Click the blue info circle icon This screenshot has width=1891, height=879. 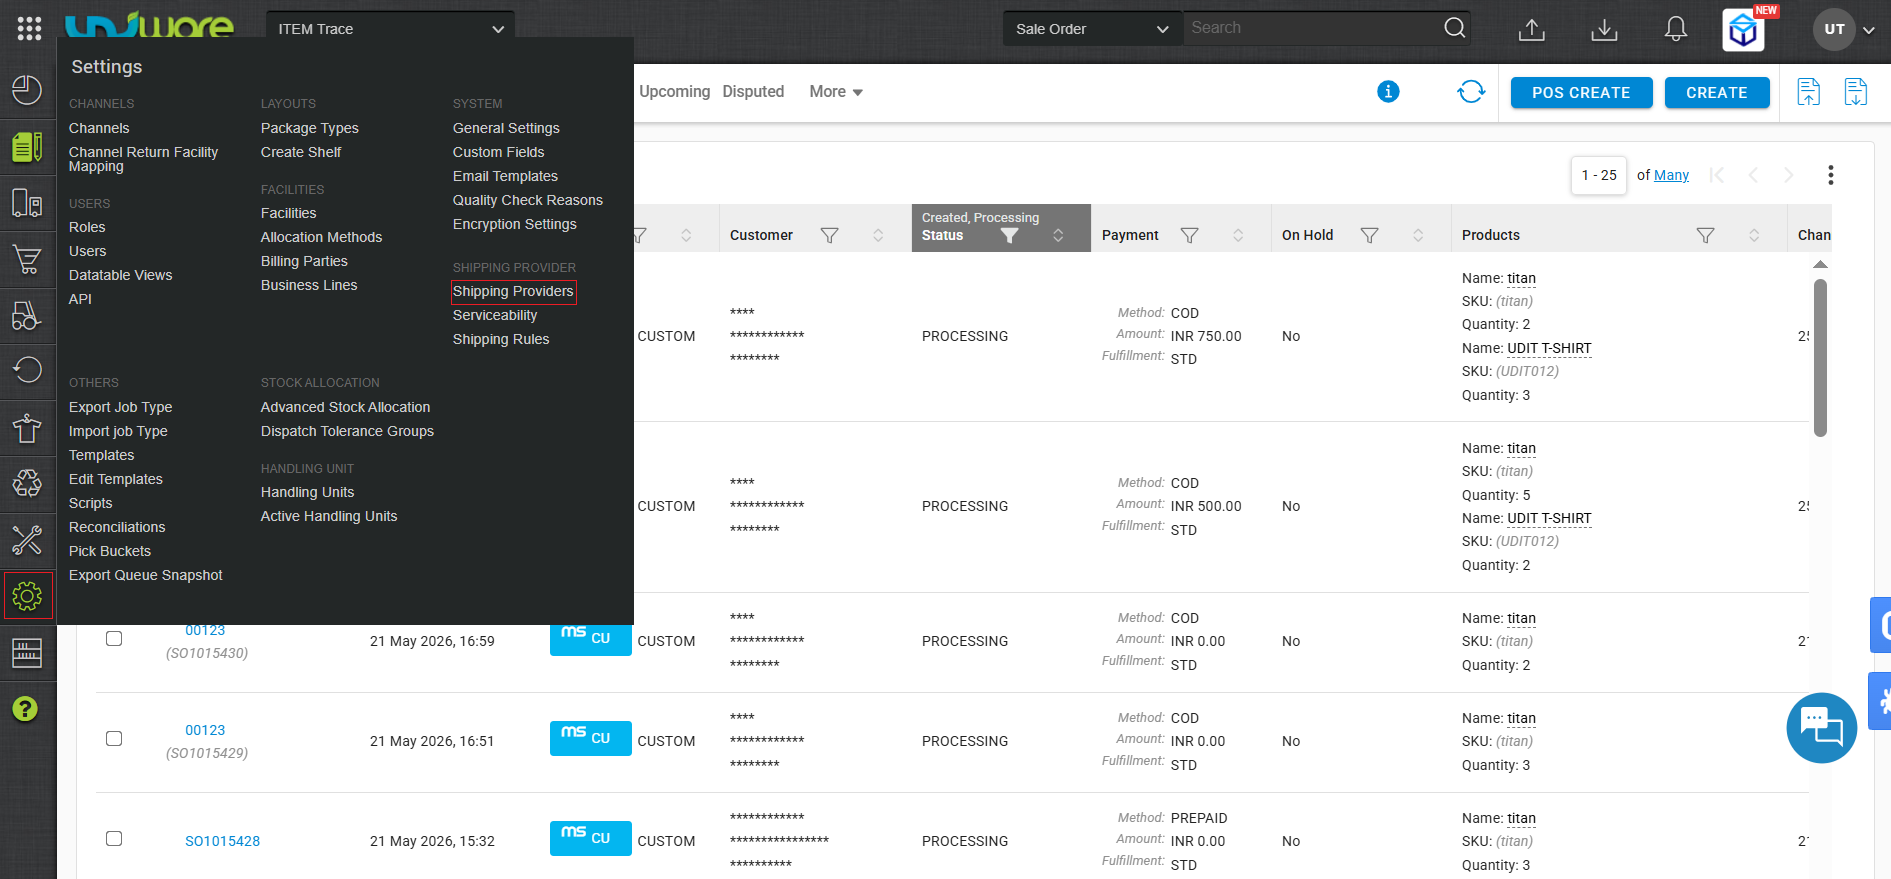click(1388, 92)
